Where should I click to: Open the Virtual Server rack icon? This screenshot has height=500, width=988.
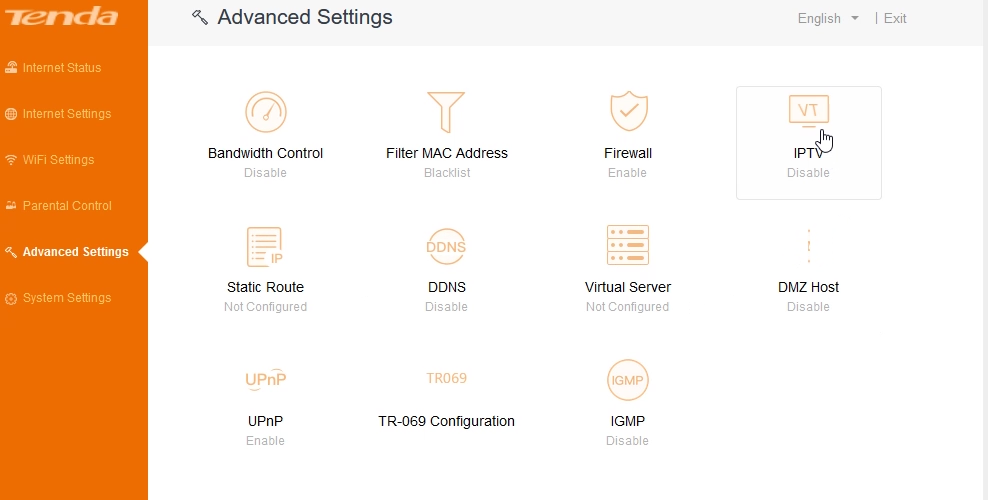pyautogui.click(x=628, y=245)
